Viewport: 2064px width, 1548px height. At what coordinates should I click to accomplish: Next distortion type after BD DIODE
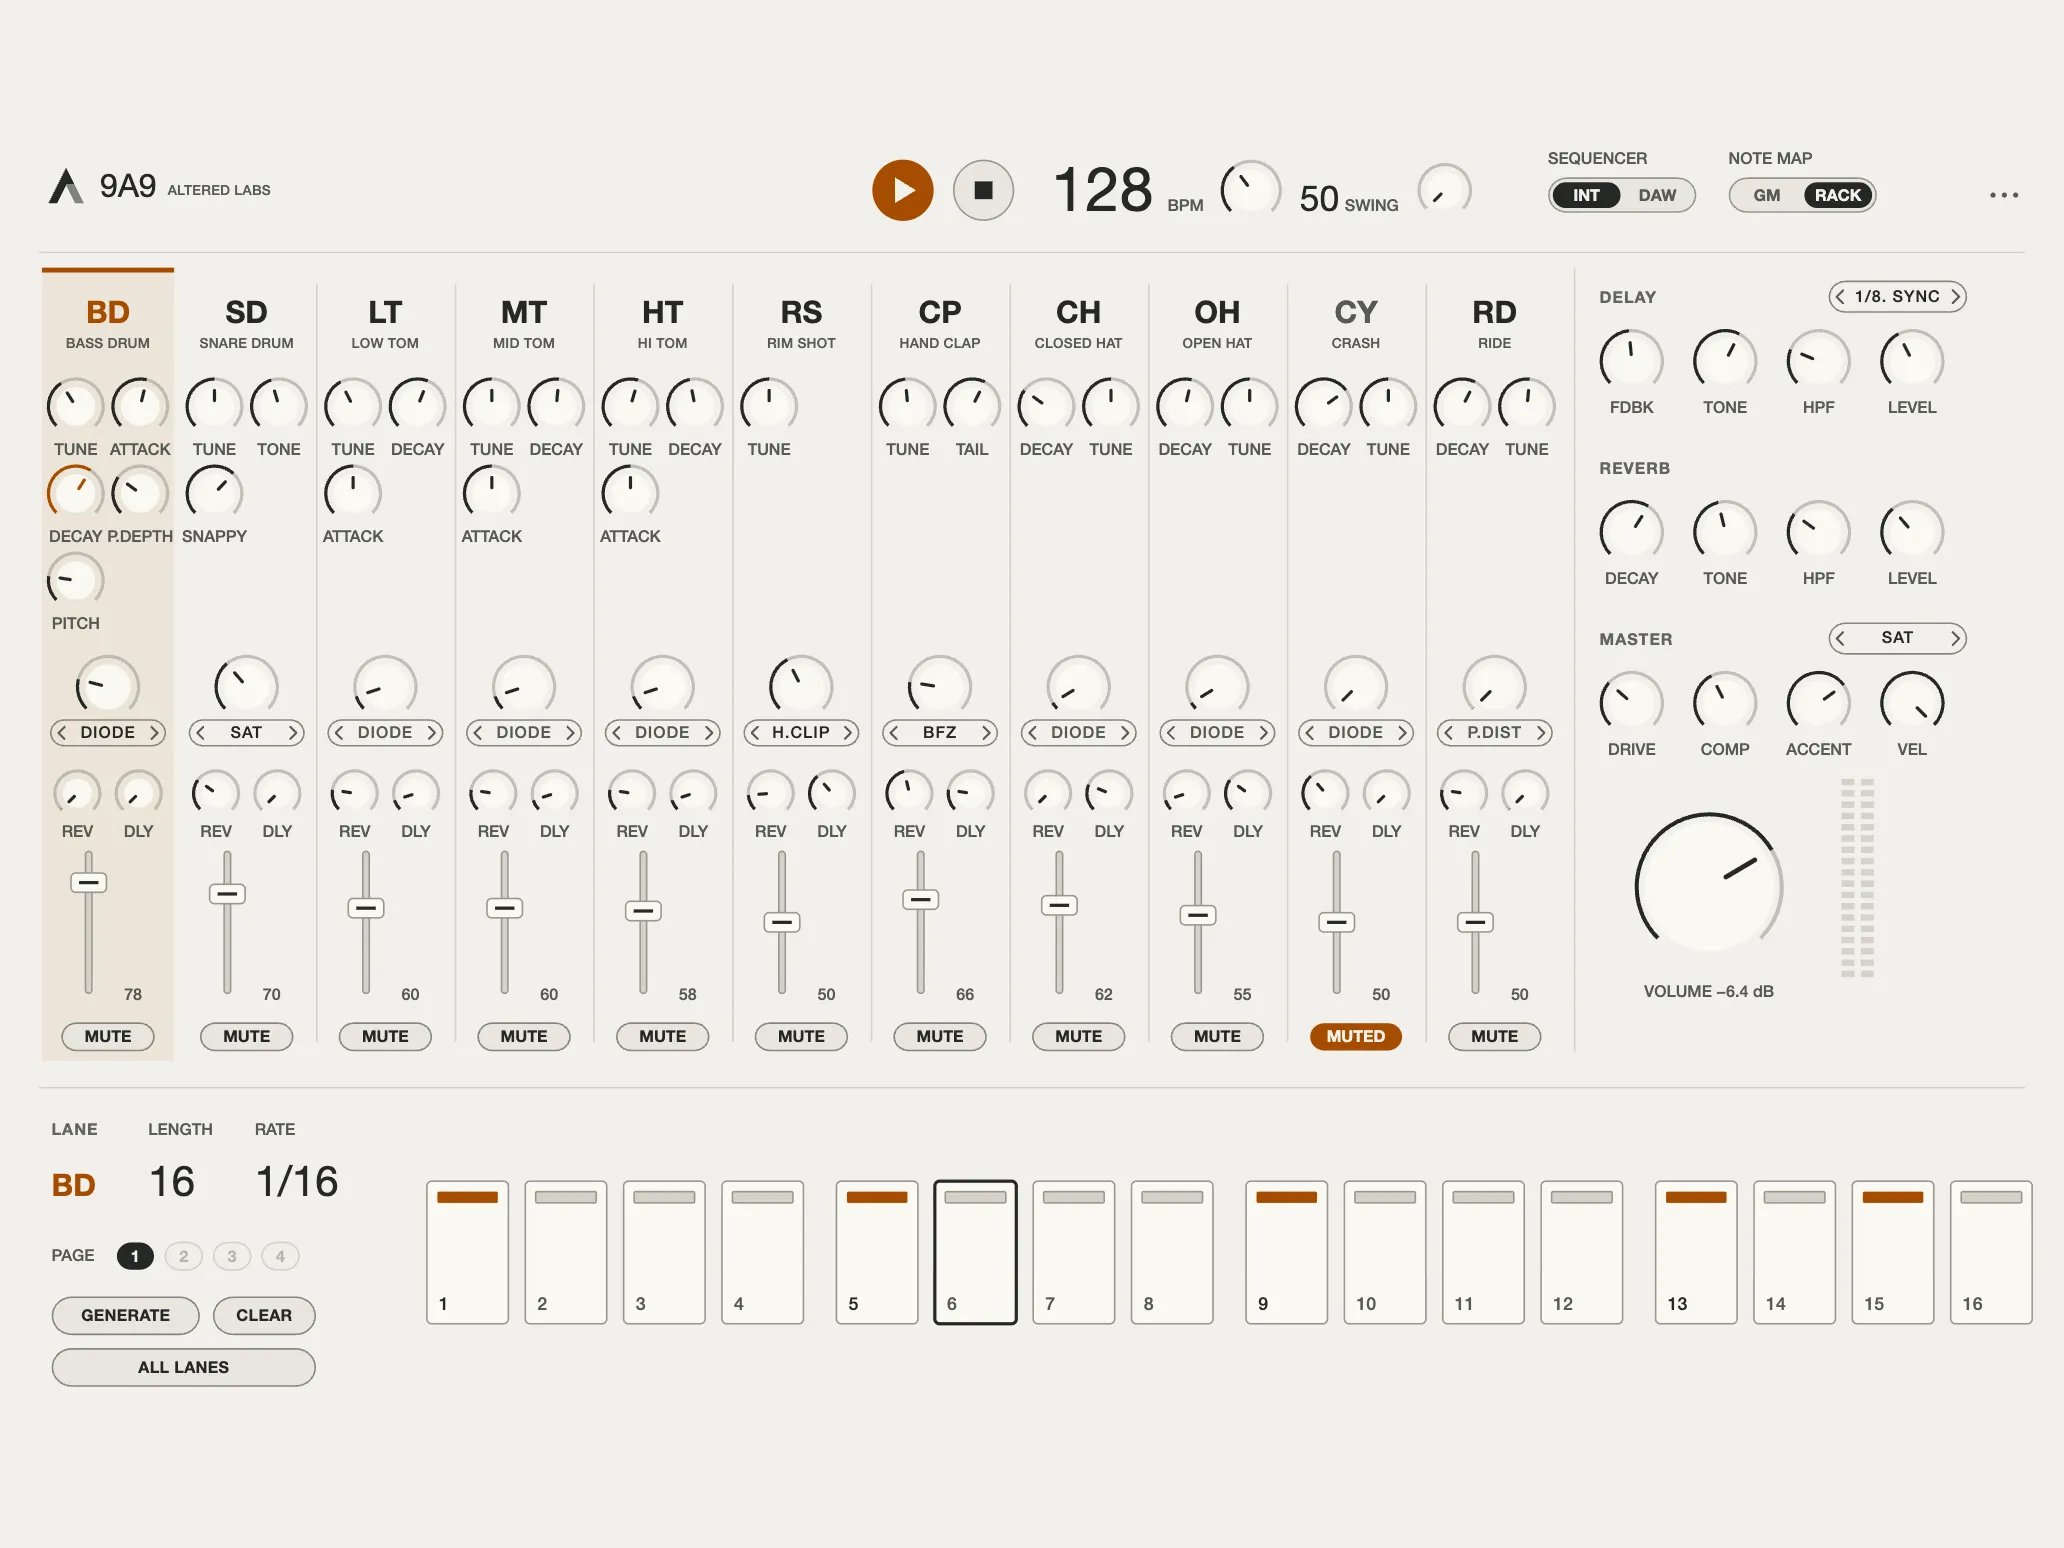[x=154, y=733]
